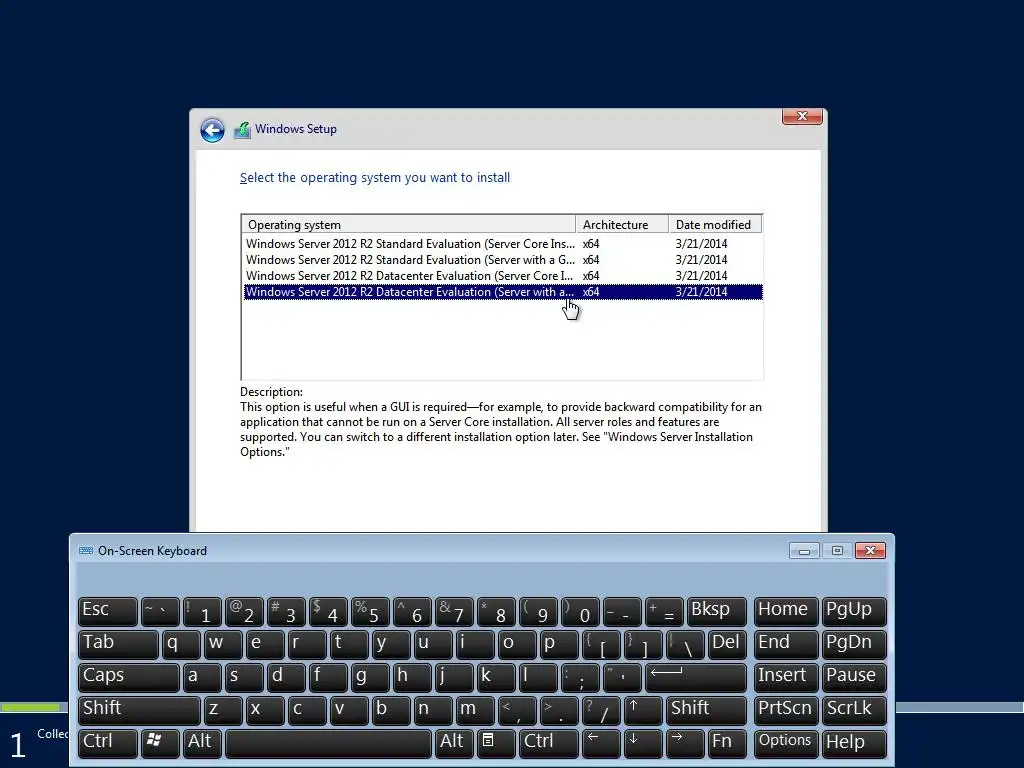The width and height of the screenshot is (1024, 768).
Task: Tap the PrtScn key
Action: click(786, 710)
